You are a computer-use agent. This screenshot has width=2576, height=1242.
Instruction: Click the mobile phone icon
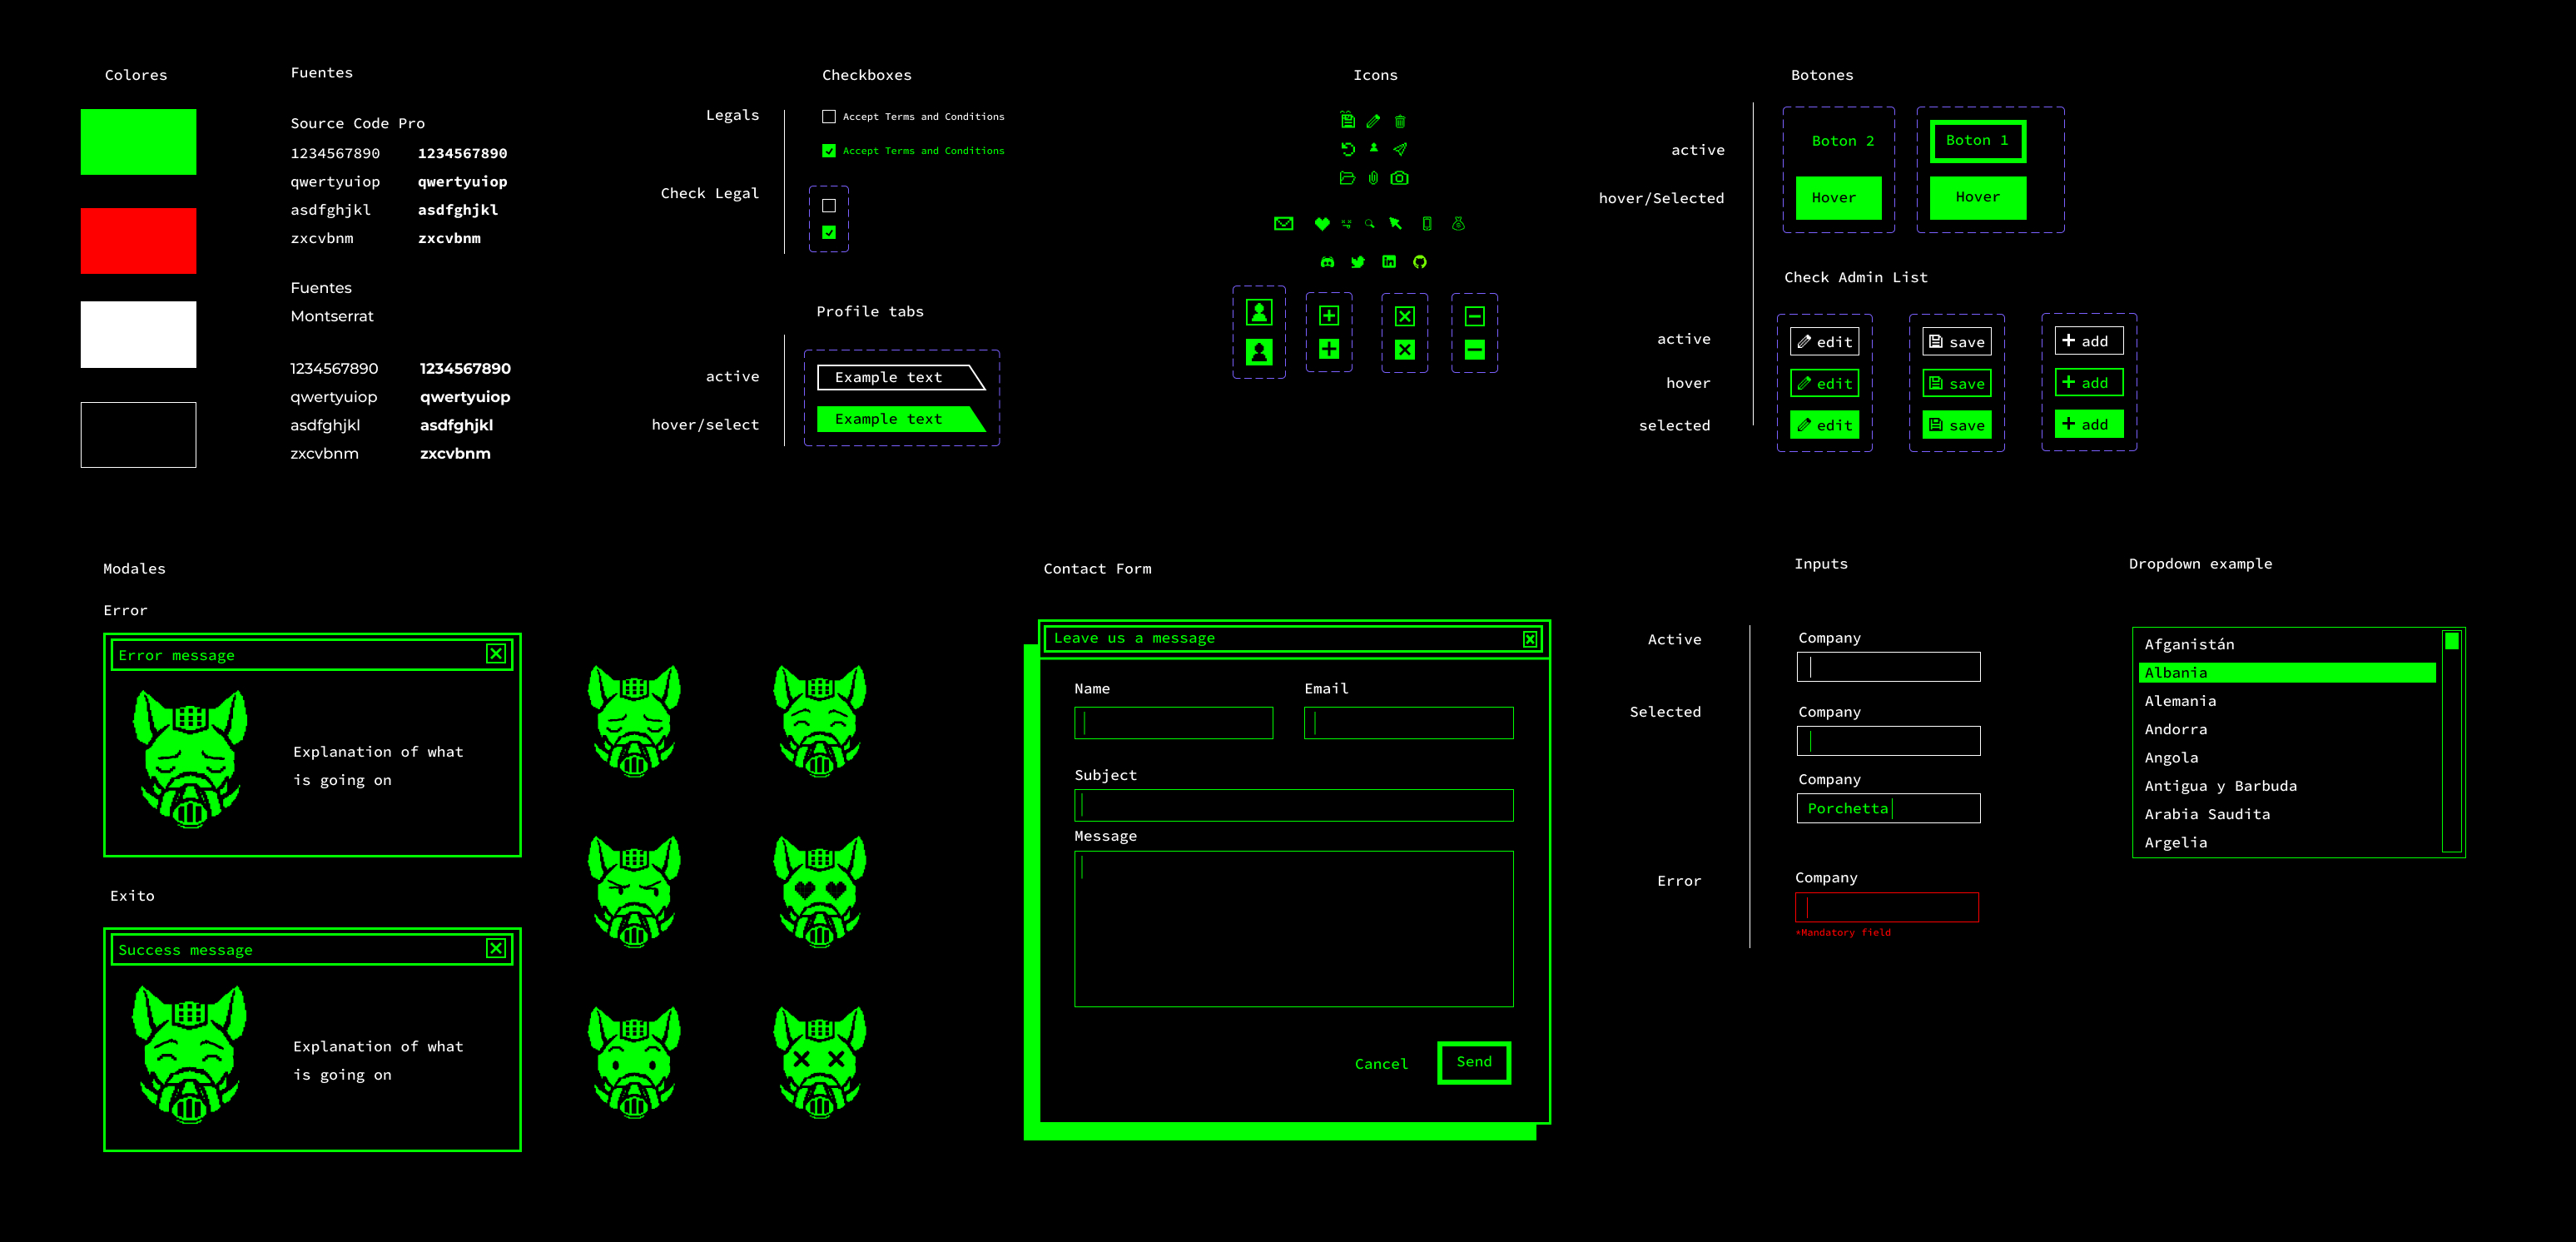pyautogui.click(x=1427, y=224)
